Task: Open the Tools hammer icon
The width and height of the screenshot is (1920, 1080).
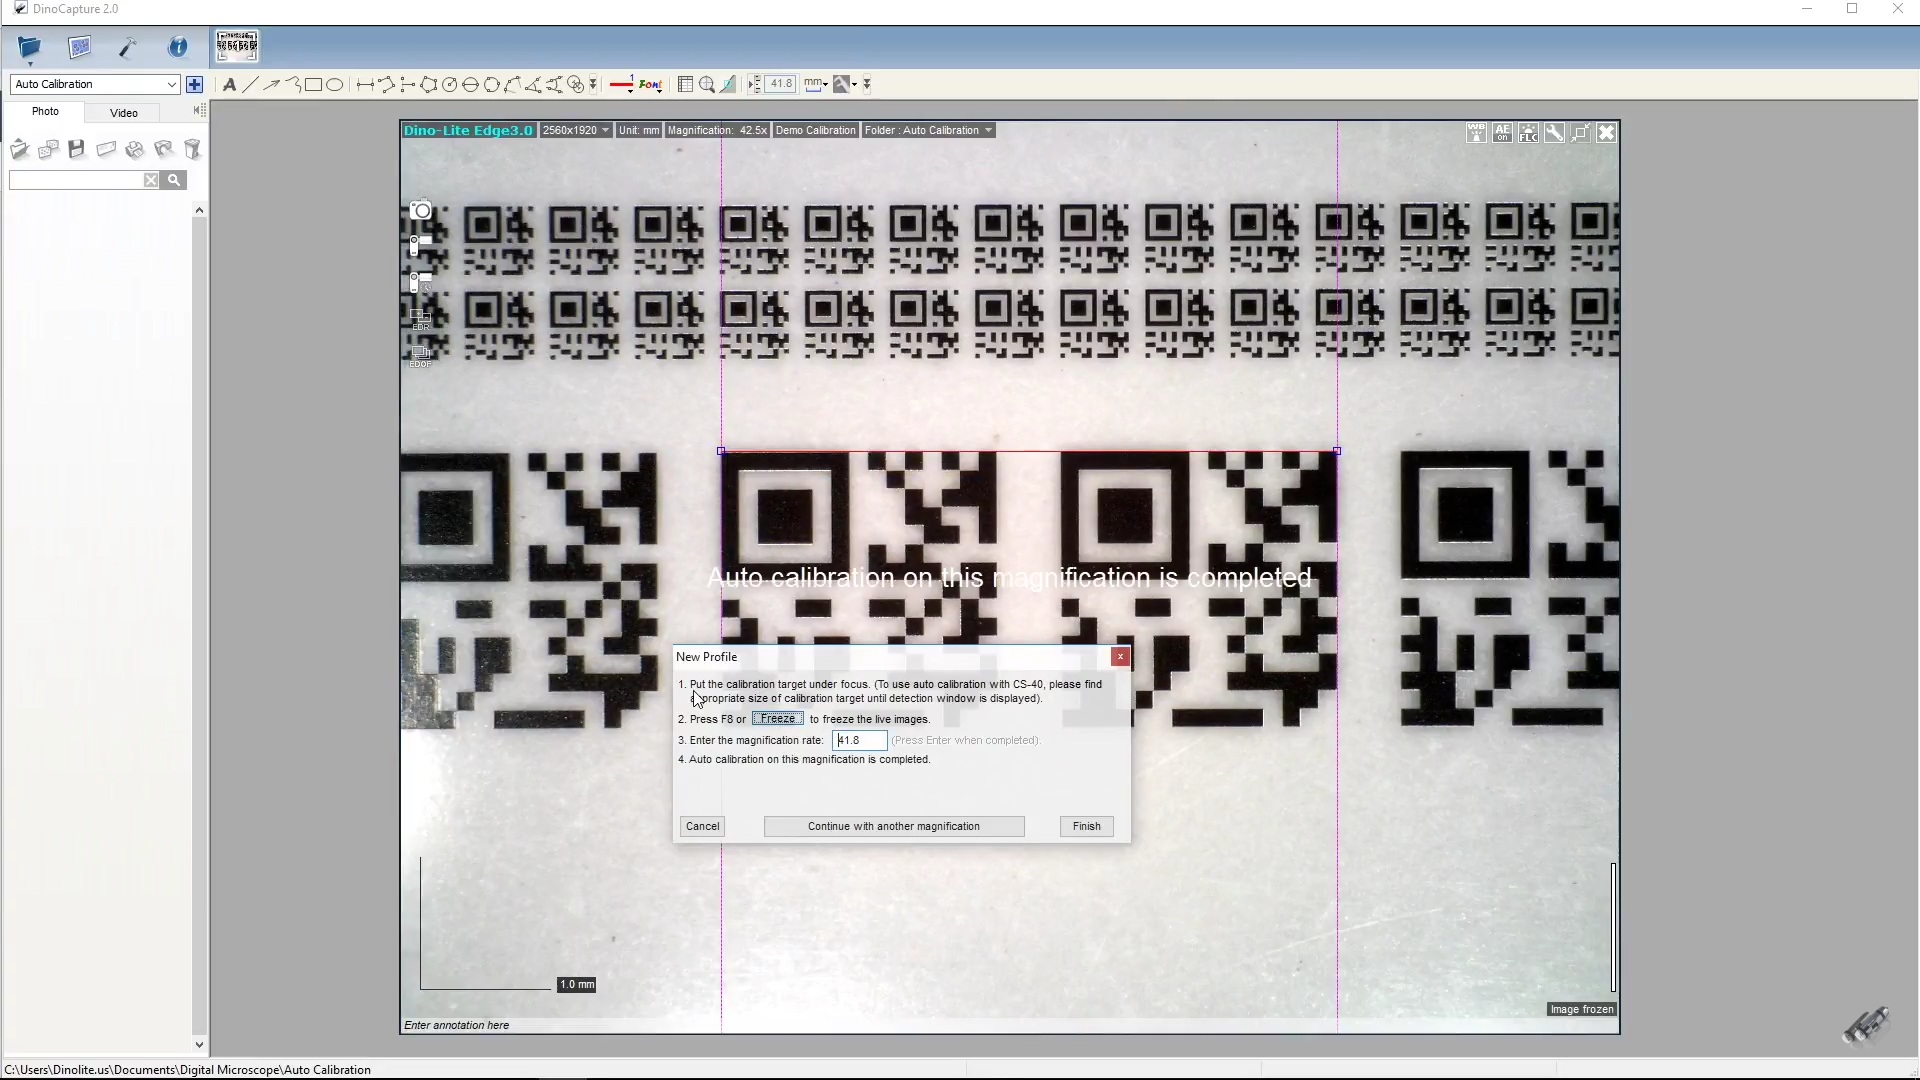Action: [x=128, y=47]
